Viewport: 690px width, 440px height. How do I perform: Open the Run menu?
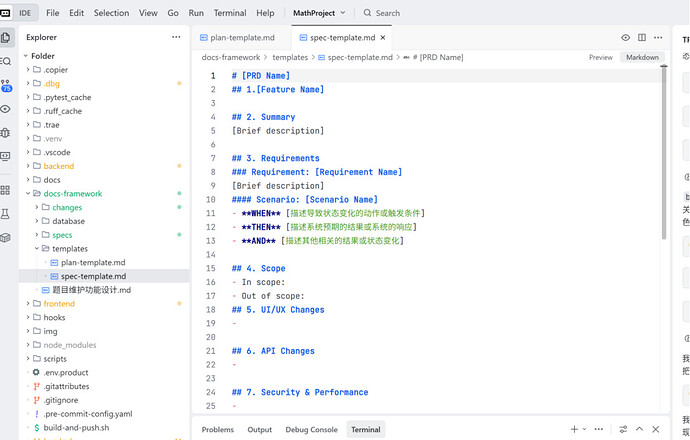tap(196, 13)
